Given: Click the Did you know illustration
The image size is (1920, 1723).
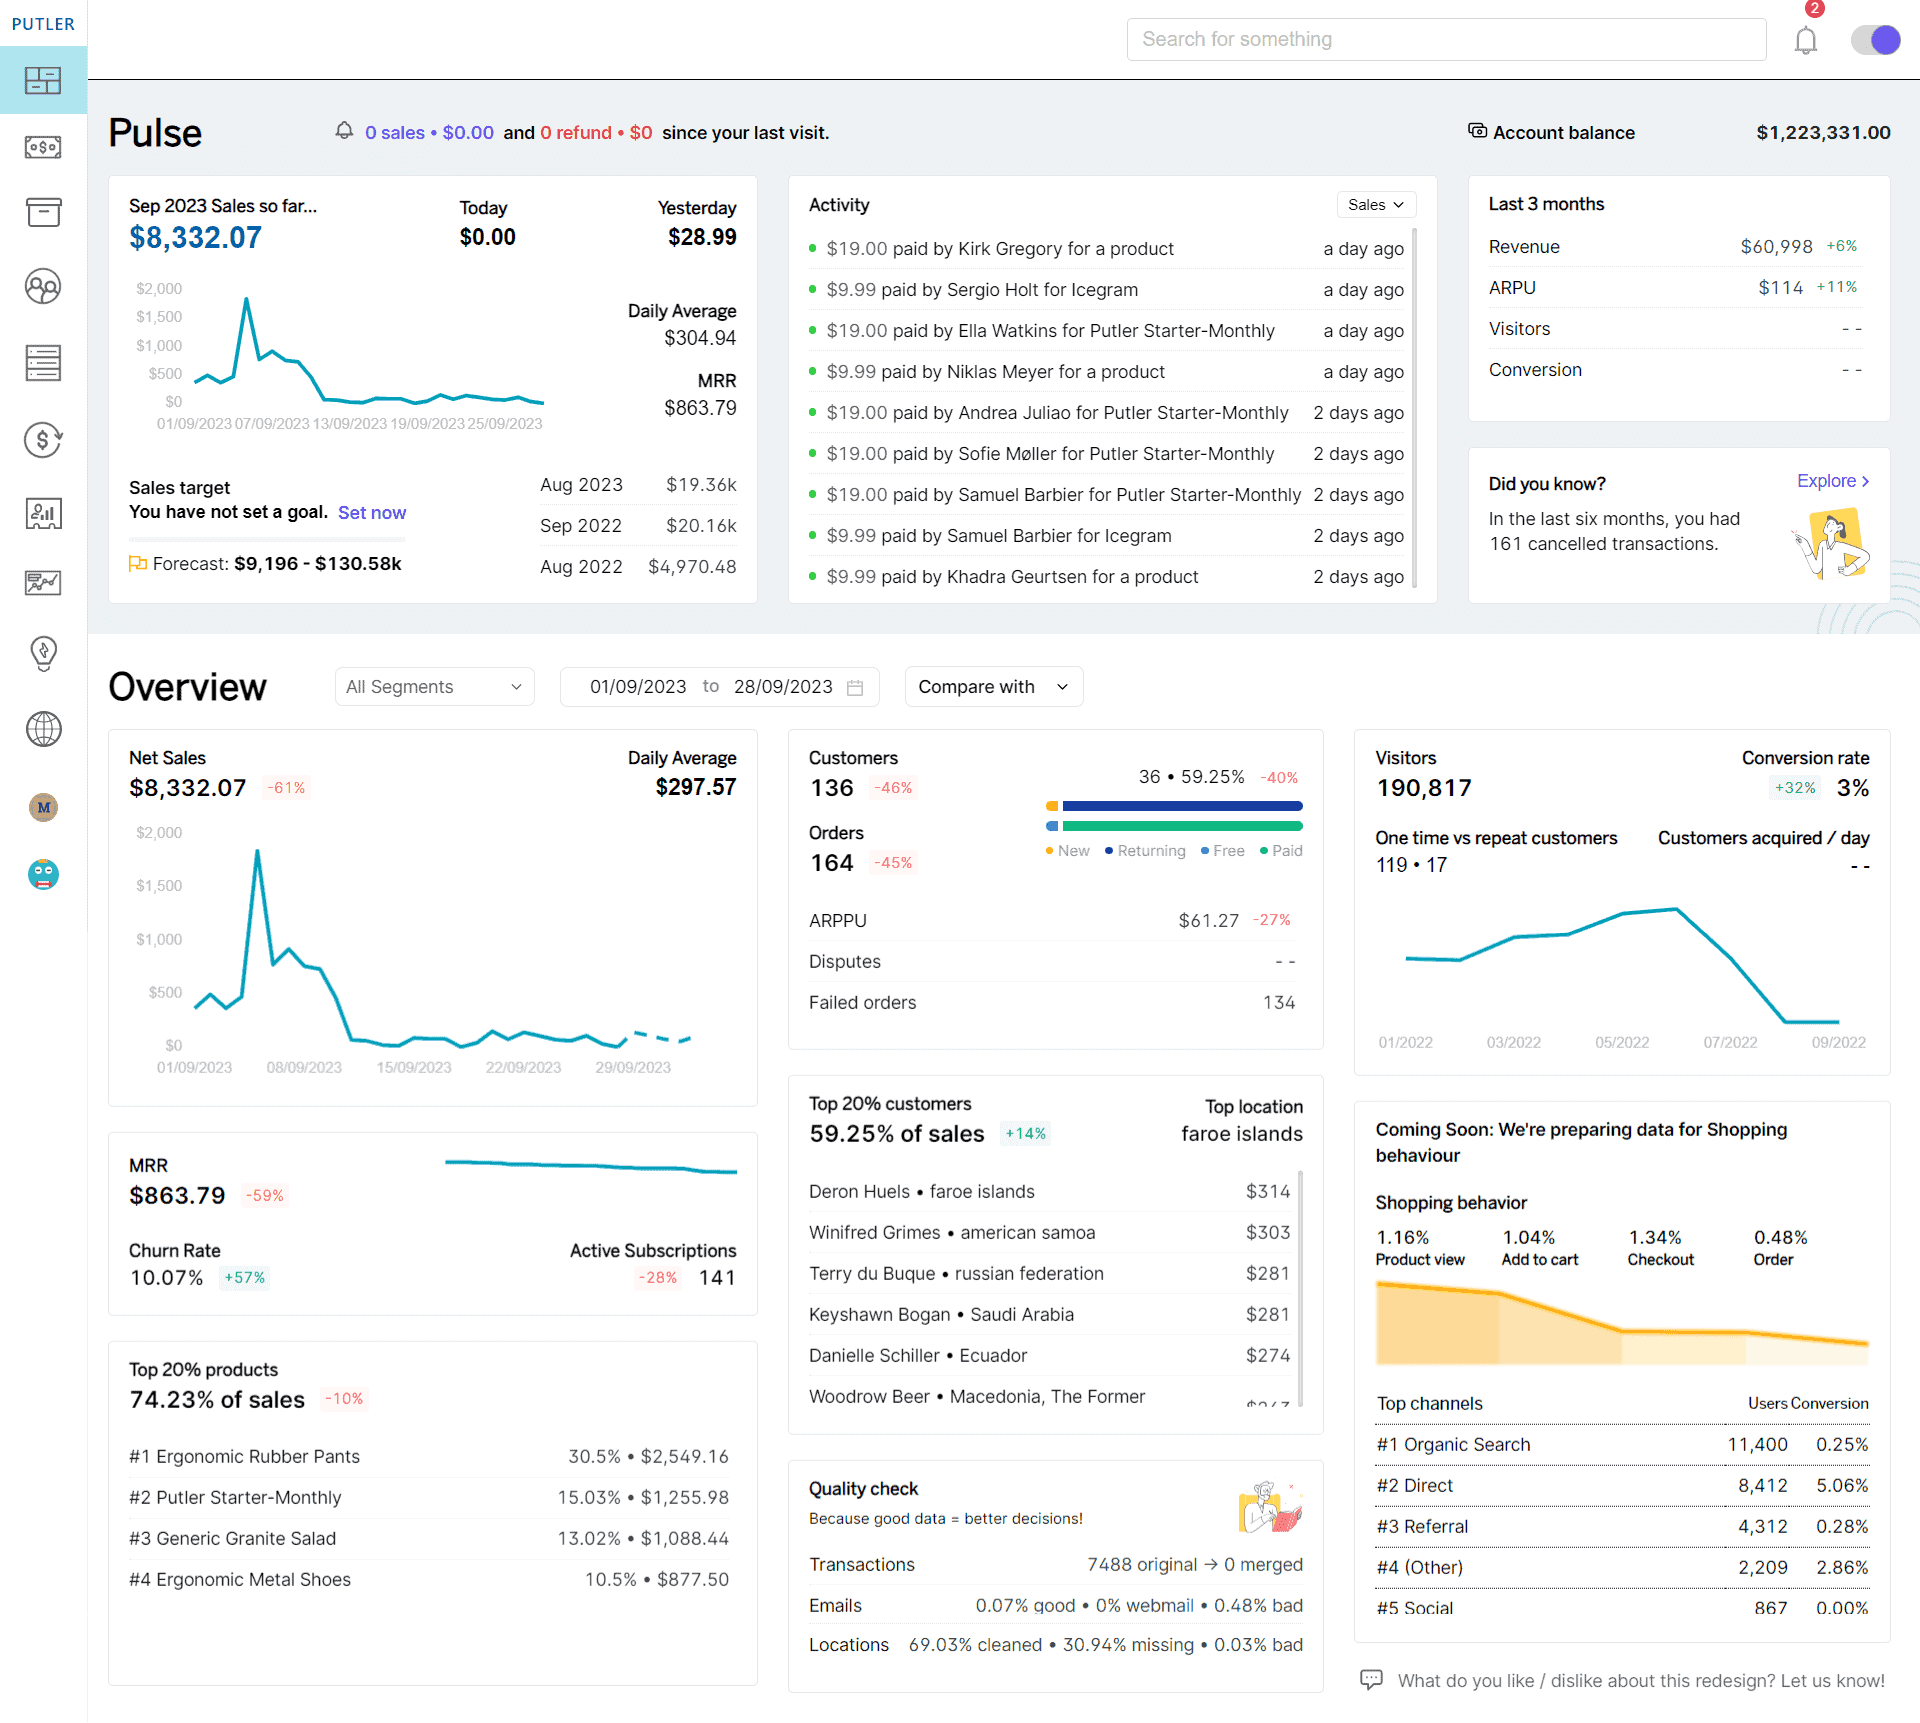Looking at the screenshot, I should (1832, 543).
